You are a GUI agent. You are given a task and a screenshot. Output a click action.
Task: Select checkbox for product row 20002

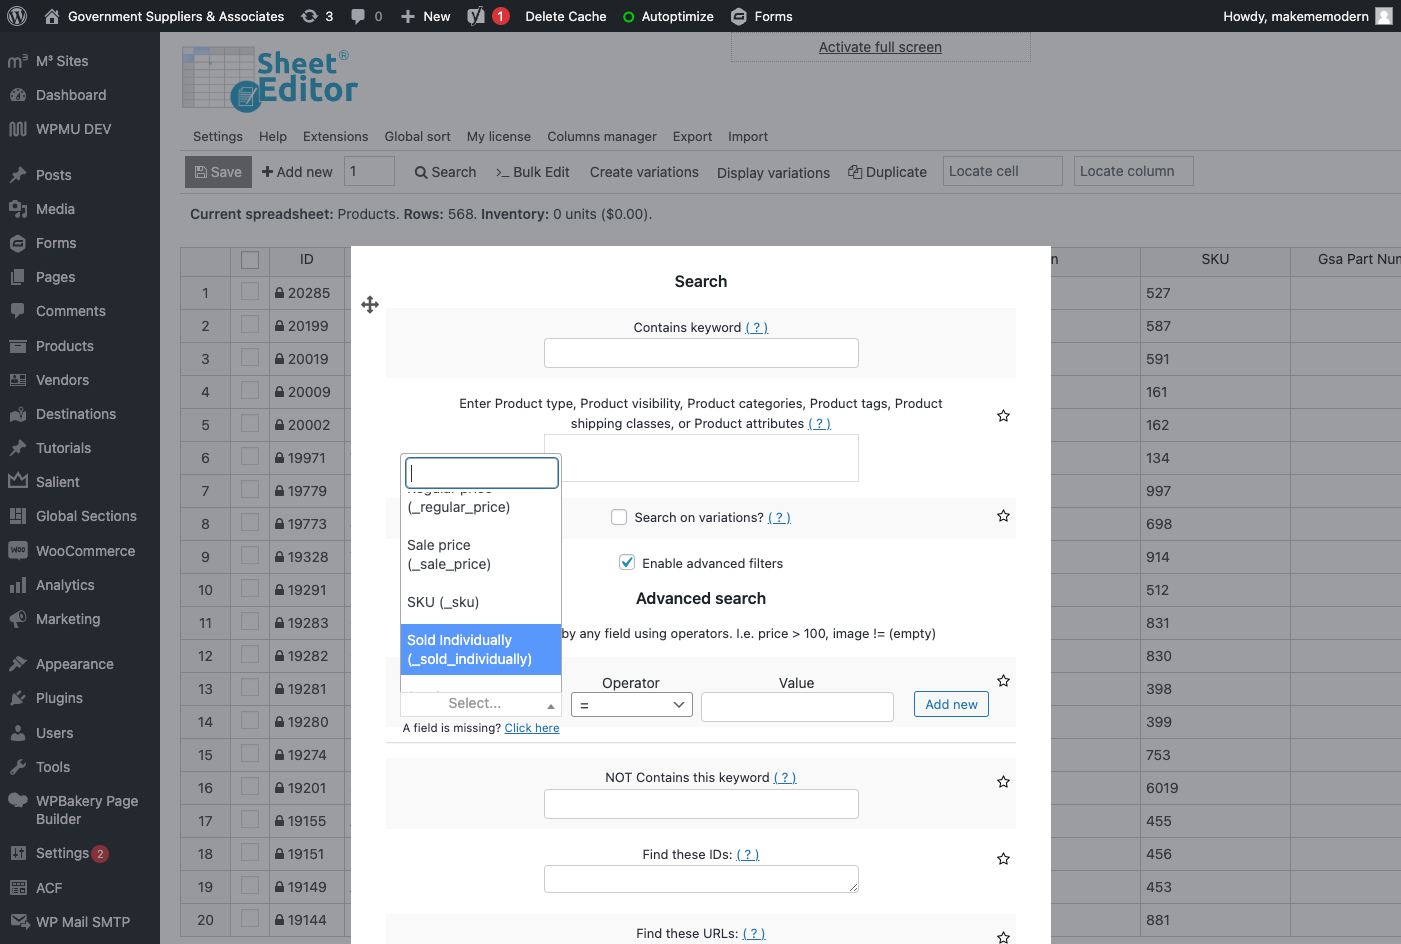click(x=250, y=424)
